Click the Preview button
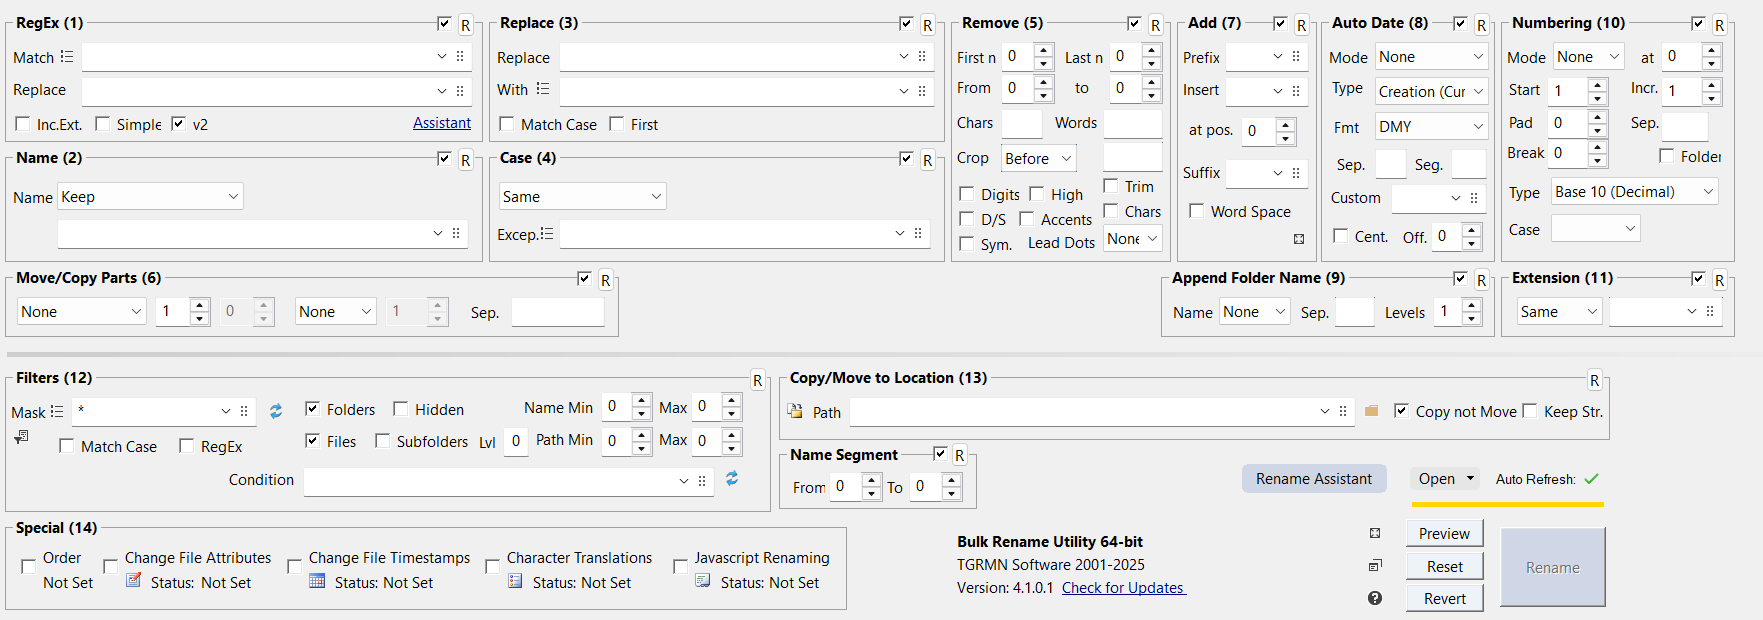This screenshot has height=620, width=1763. pos(1444,534)
